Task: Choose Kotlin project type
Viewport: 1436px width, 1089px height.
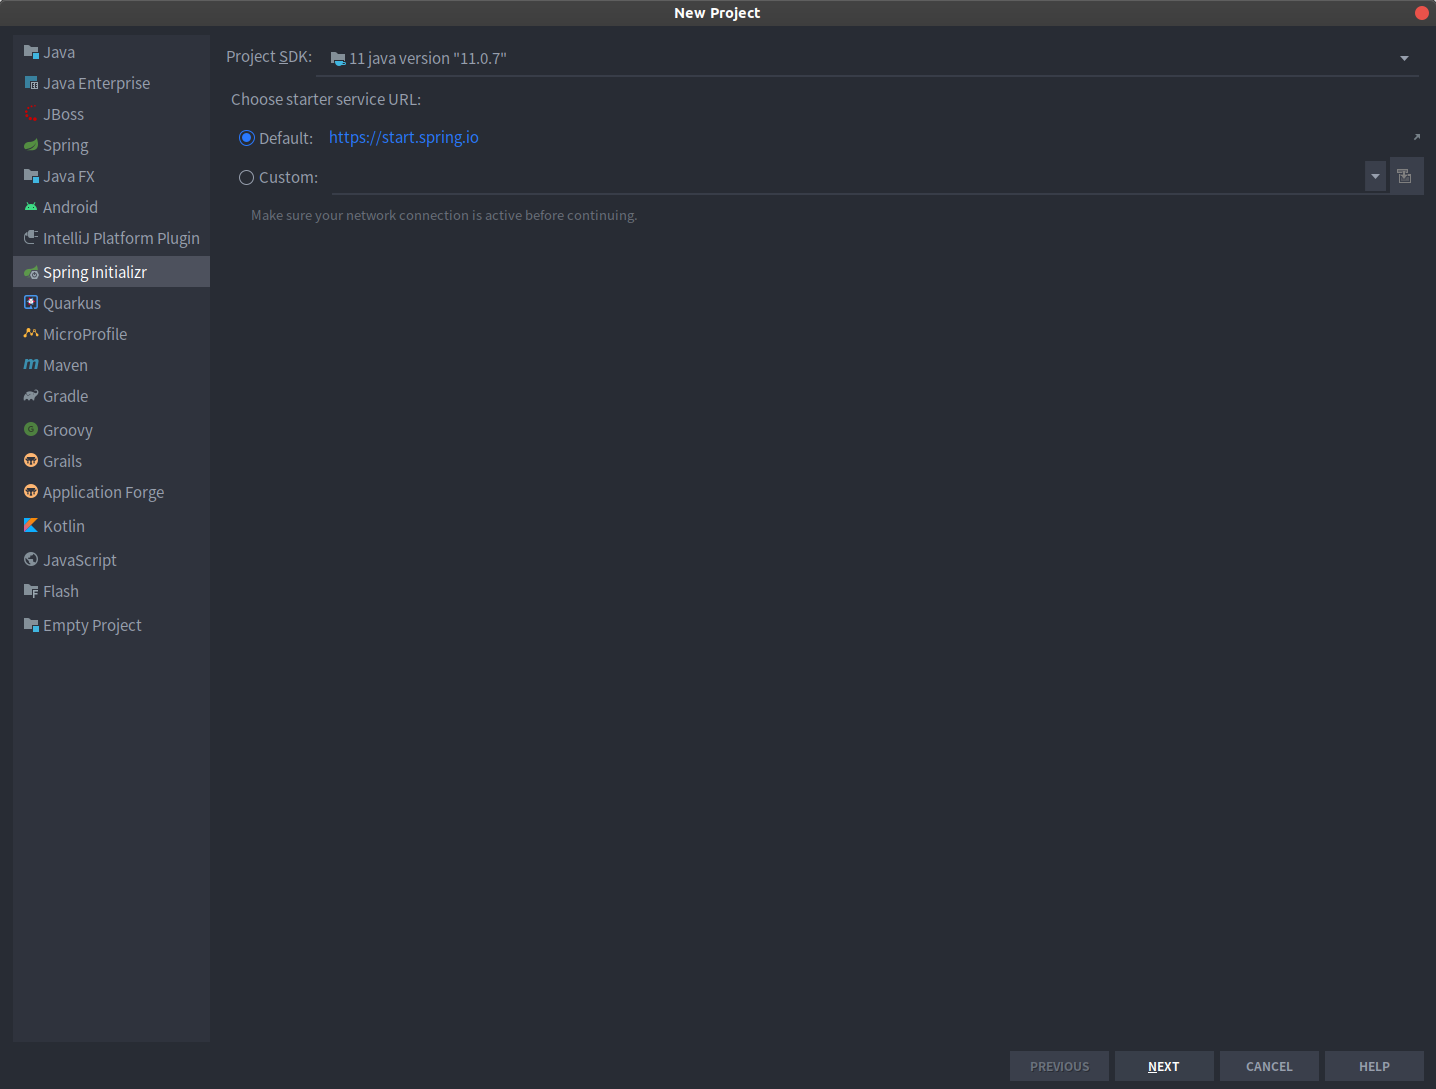Action: [111, 526]
